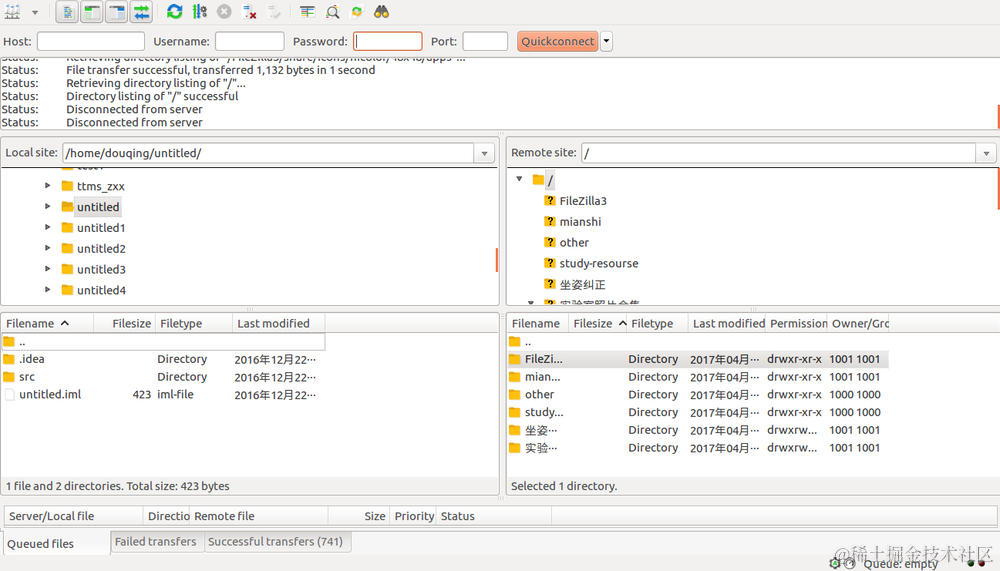Toggle directory comparison magnifier icon

pos(332,11)
